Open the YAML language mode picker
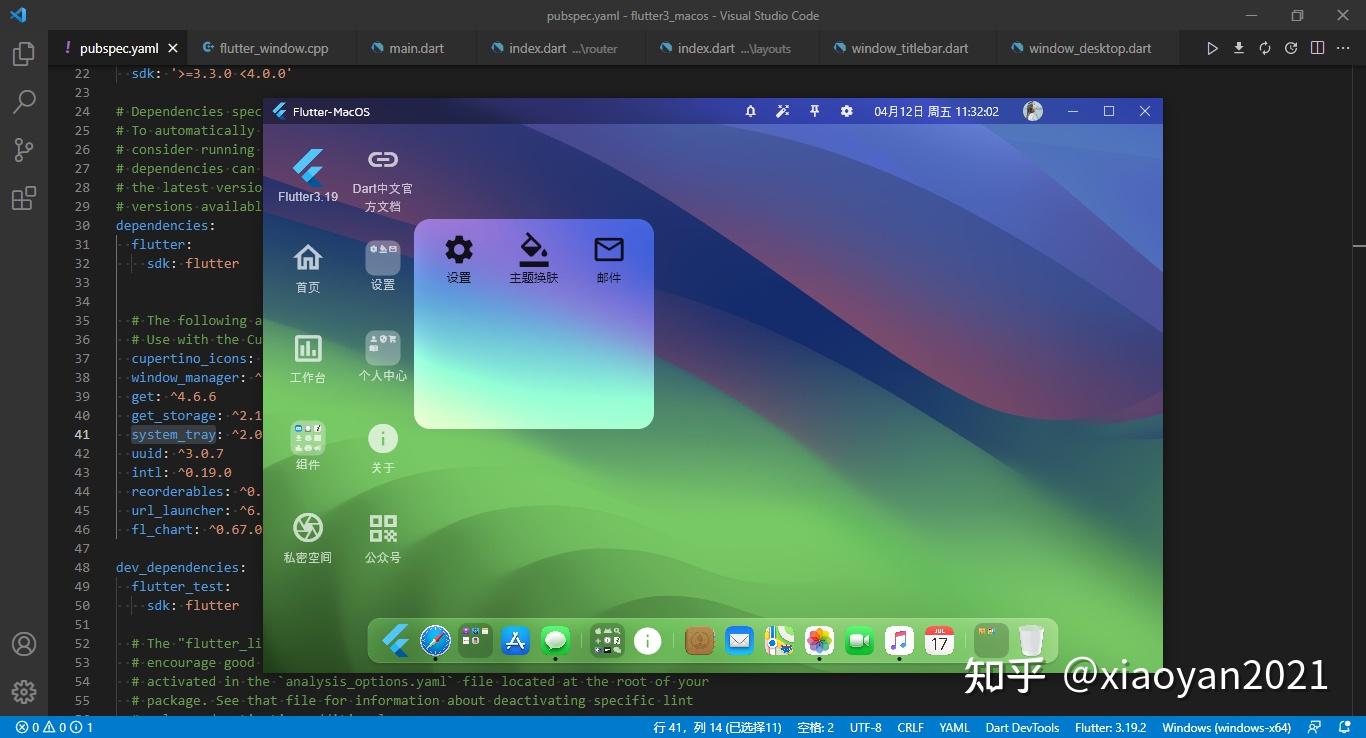This screenshot has width=1366, height=738. point(954,727)
